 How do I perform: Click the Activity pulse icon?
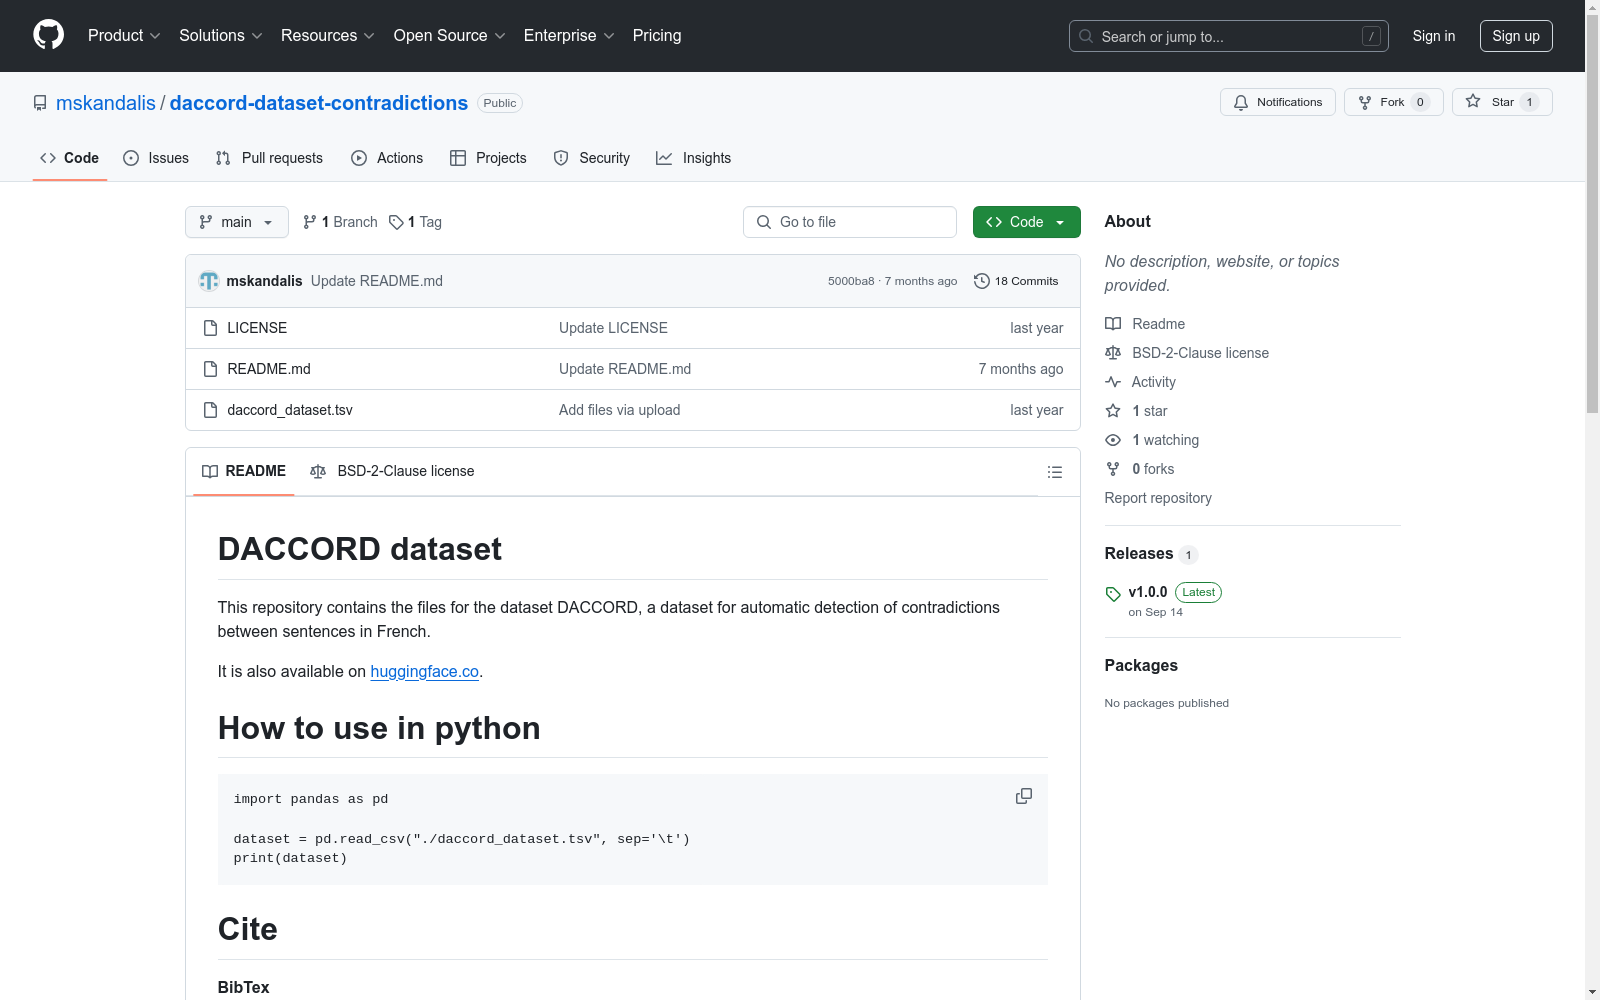point(1113,382)
